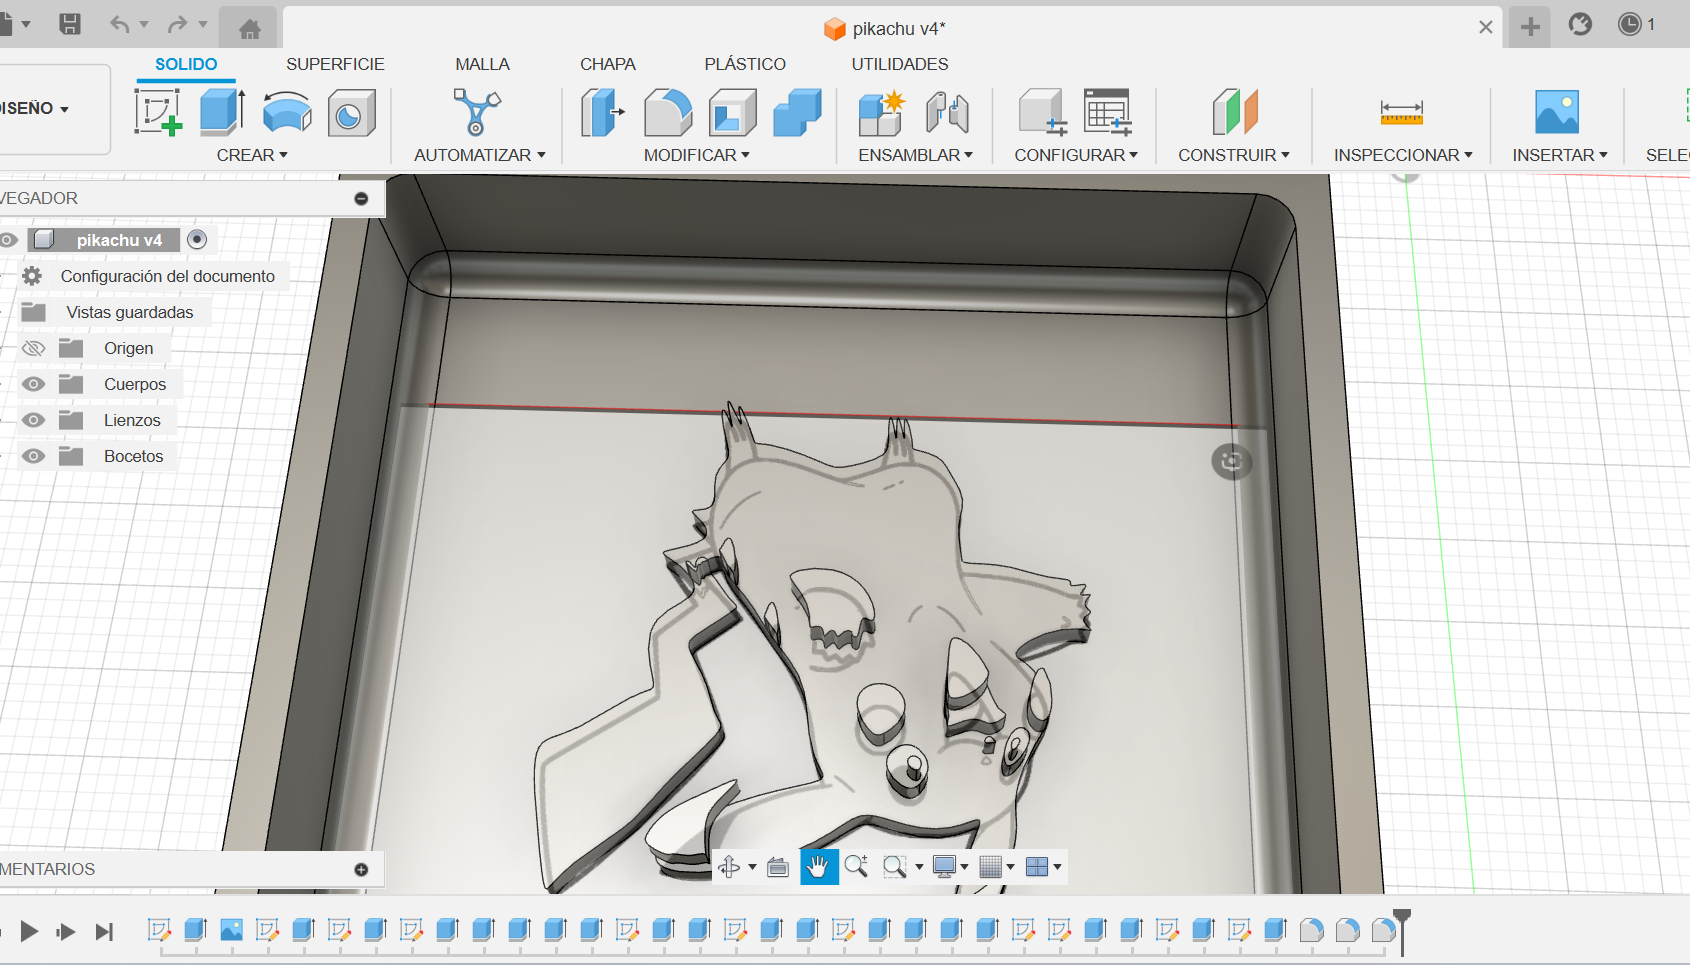Open the CONSTRUIR dropdown
Image resolution: width=1690 pixels, height=965 pixels.
click(1234, 155)
